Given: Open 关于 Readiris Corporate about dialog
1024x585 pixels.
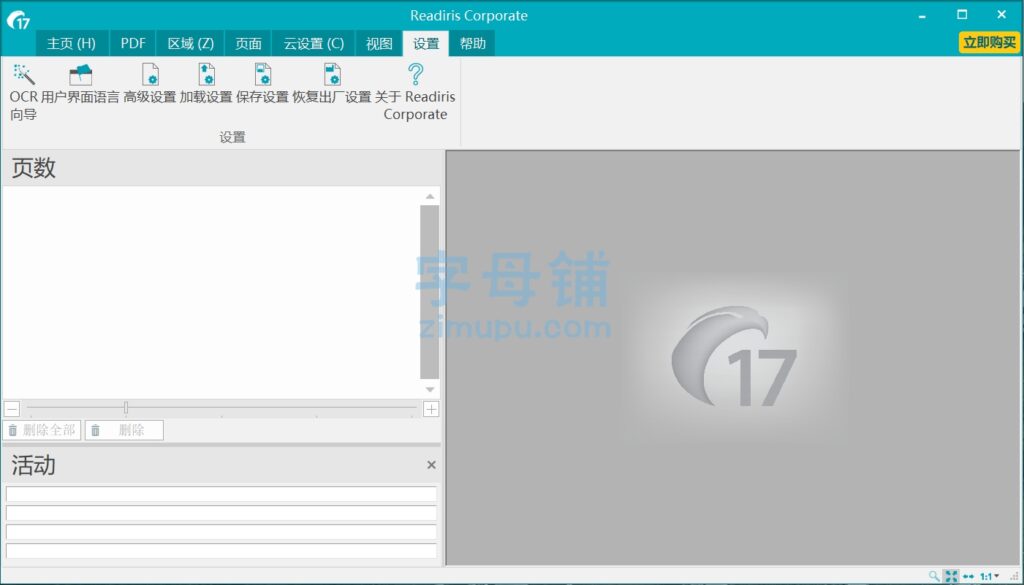Looking at the screenshot, I should coord(415,92).
